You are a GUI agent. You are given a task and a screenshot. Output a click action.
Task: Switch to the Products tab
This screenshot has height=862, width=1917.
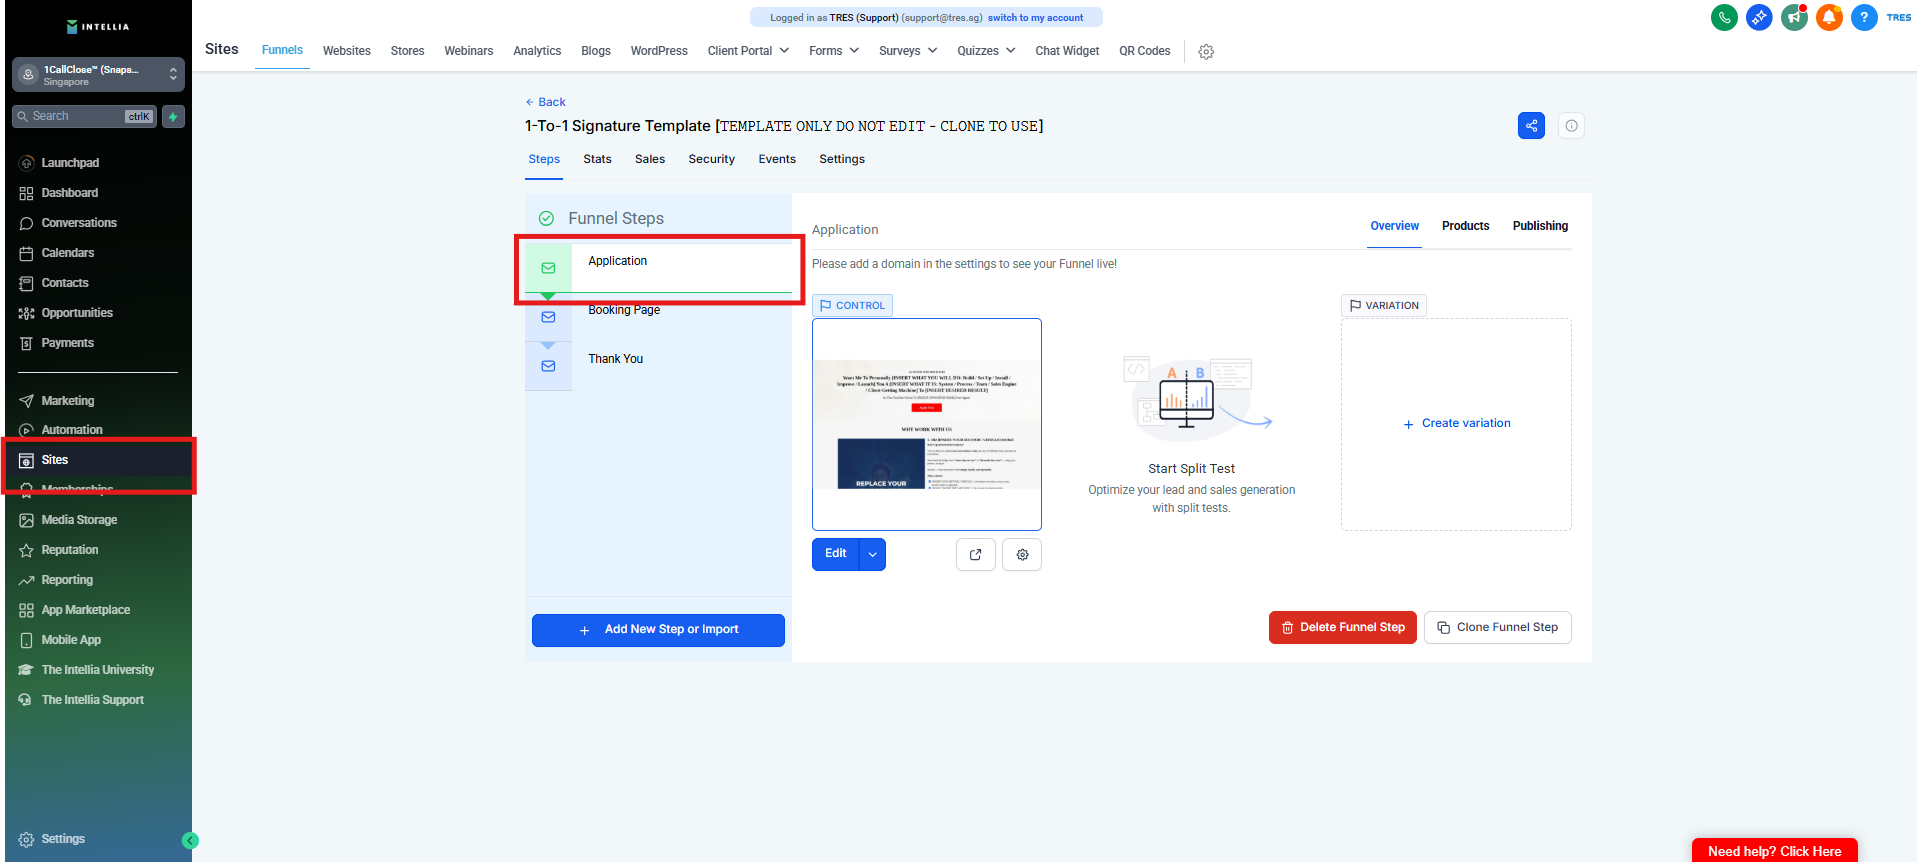coord(1466,226)
